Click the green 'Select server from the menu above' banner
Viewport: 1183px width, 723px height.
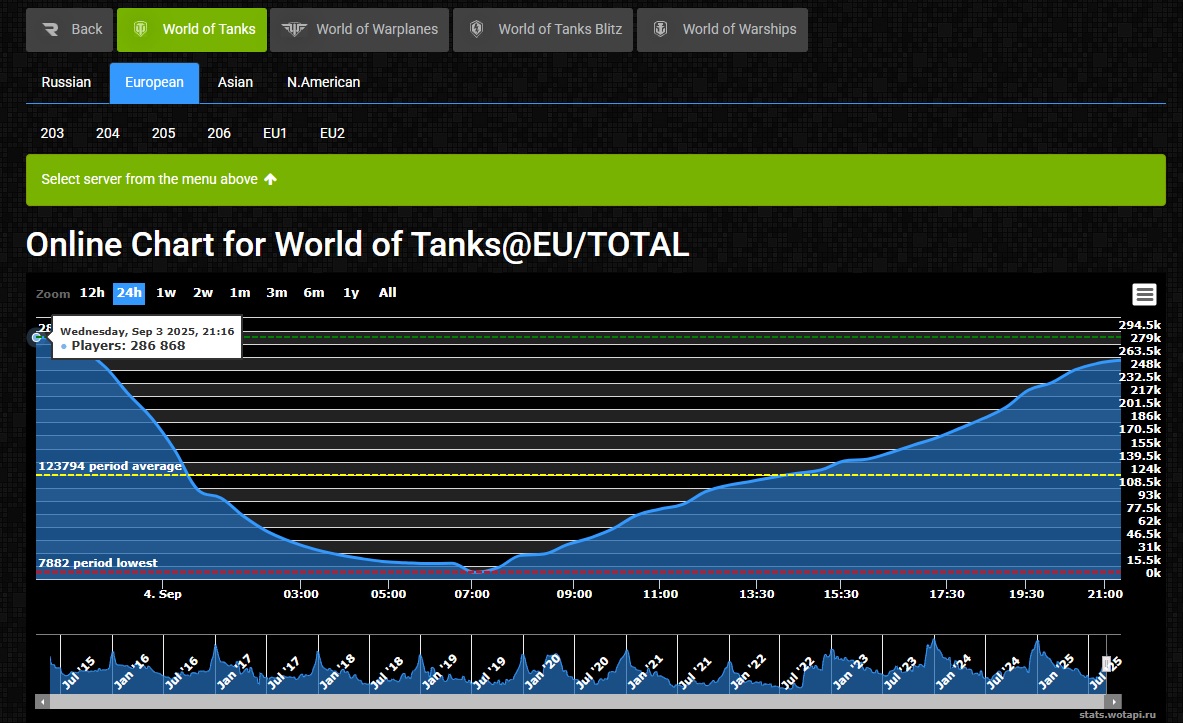[596, 180]
